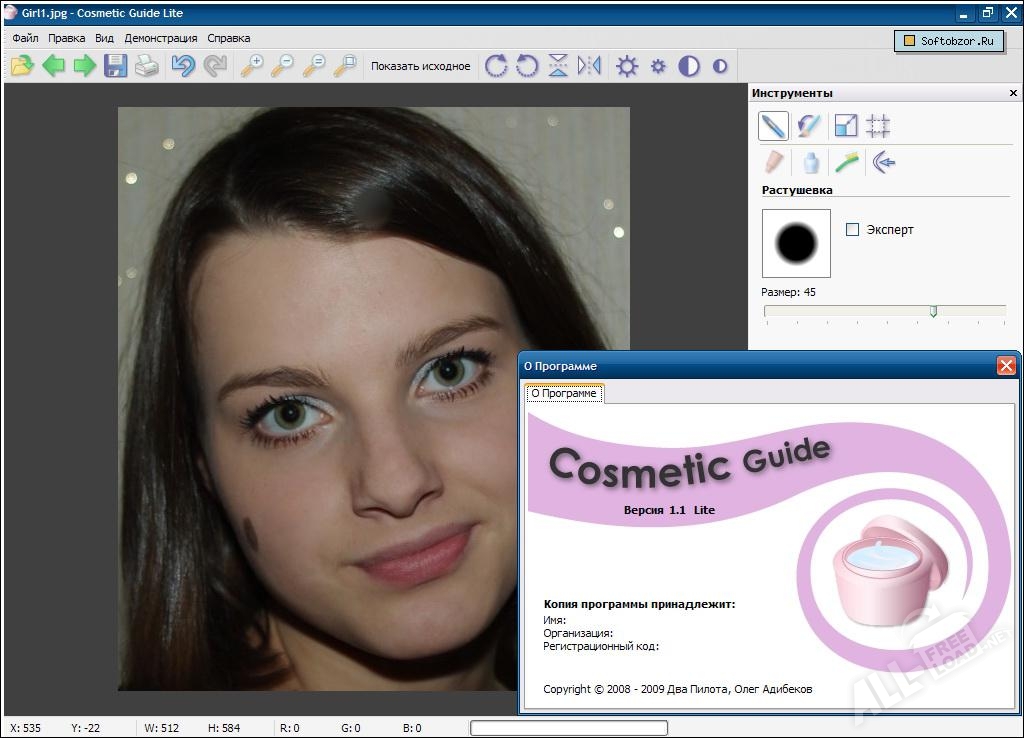Click the zoom in magnifier icon
The width and height of the screenshot is (1024, 738).
(x=252, y=66)
